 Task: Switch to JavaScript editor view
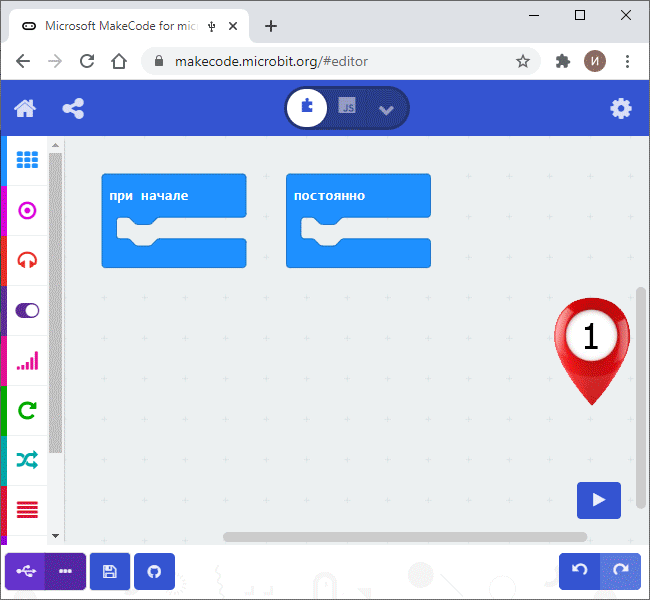point(347,106)
